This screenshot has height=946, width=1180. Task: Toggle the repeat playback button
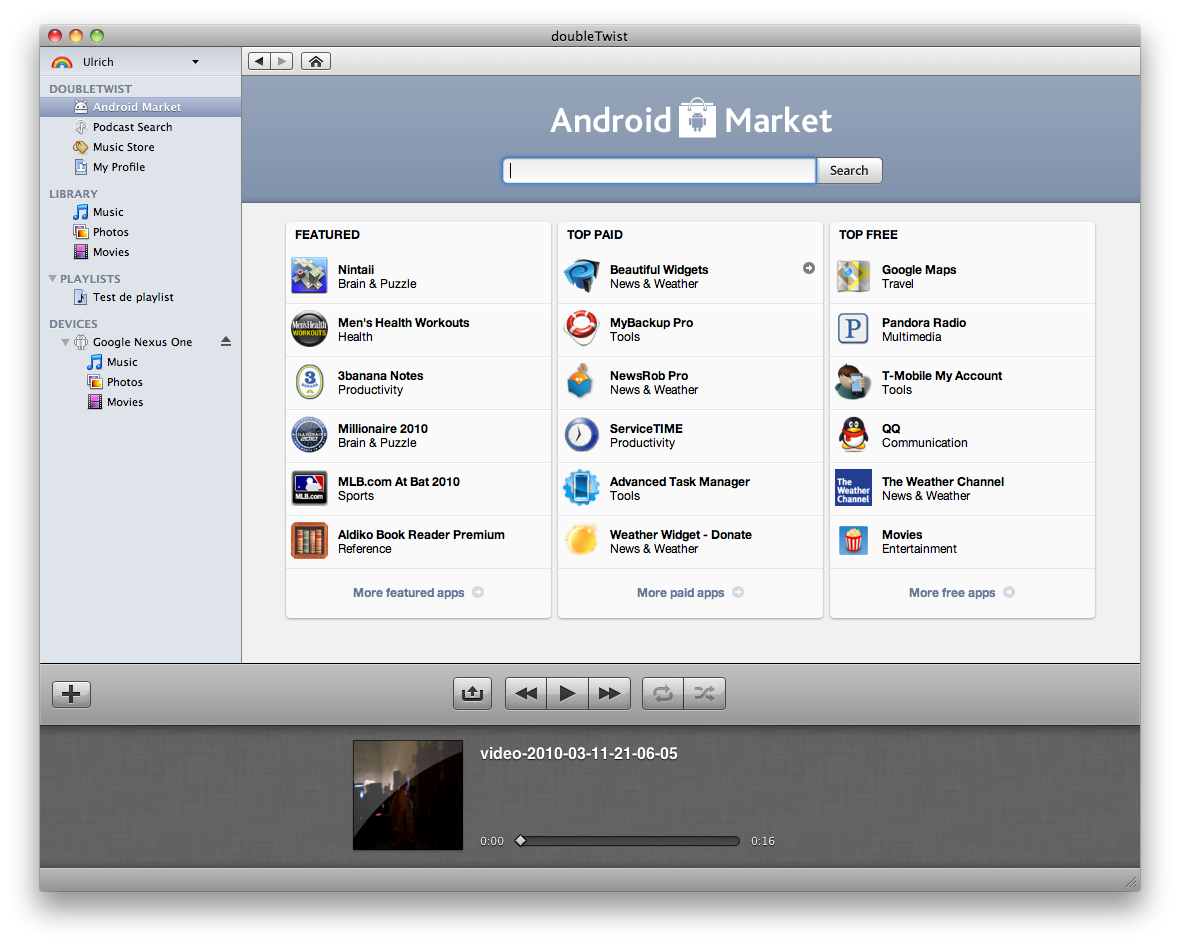[x=662, y=693]
